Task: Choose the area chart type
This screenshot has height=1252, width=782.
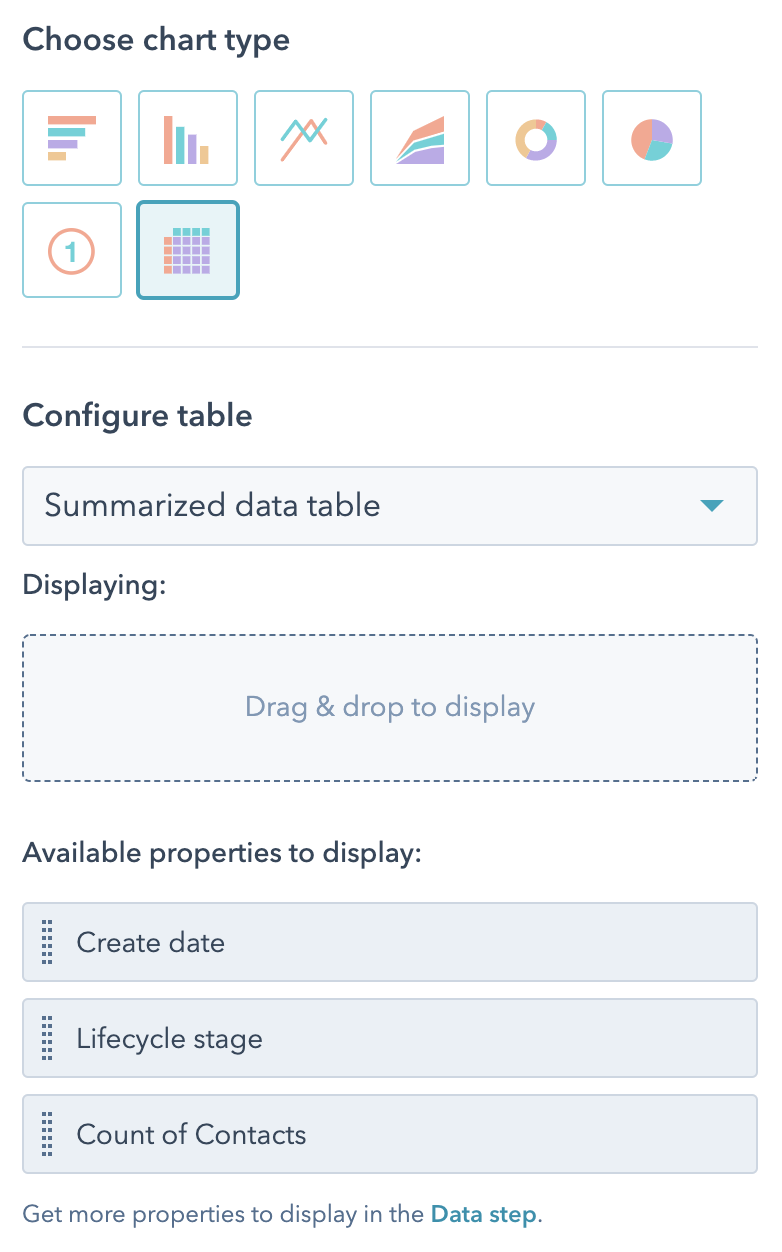Action: [420, 138]
